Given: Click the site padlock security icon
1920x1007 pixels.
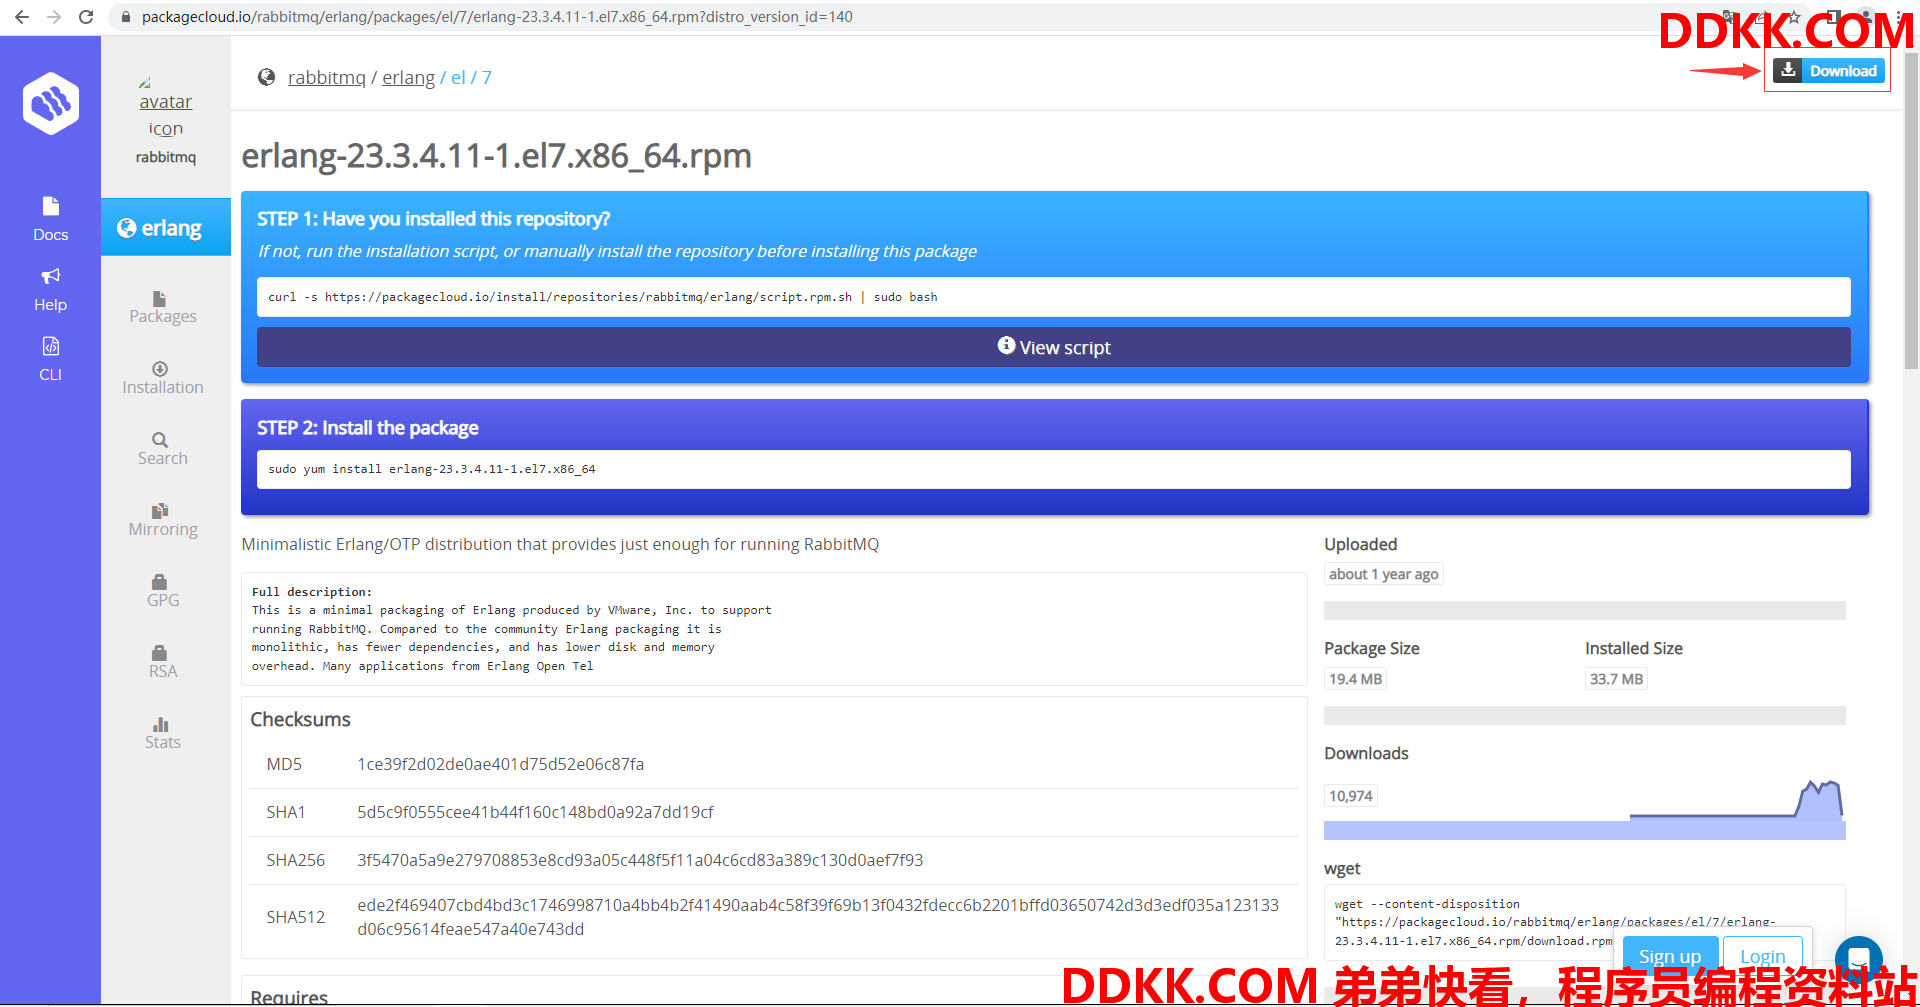Looking at the screenshot, I should (126, 17).
